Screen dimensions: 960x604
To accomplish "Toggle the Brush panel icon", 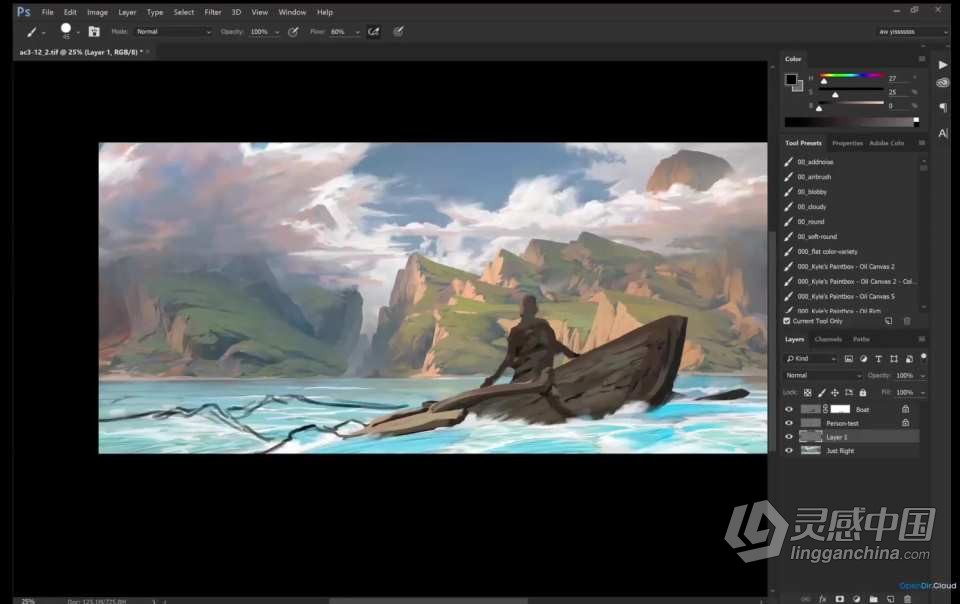I will click(94, 32).
